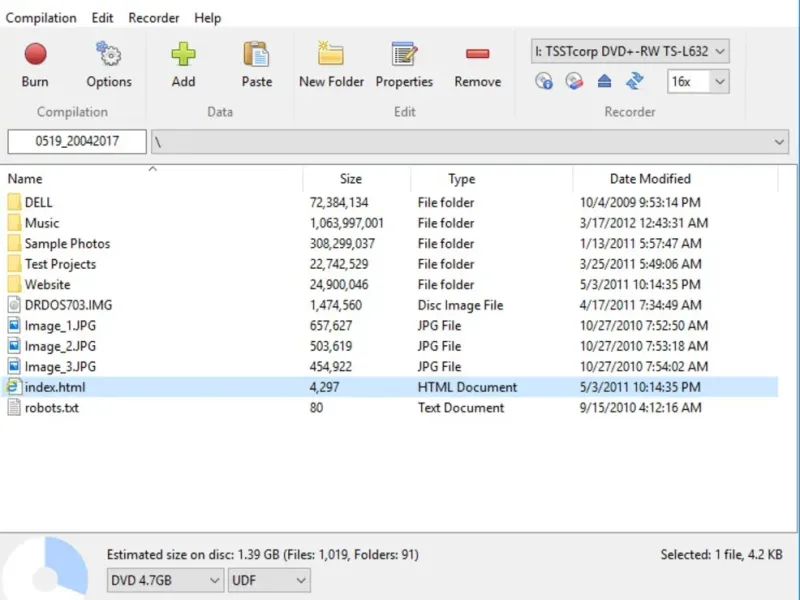Select Image_2.JPG file name
This screenshot has height=600, width=800.
(x=60, y=346)
